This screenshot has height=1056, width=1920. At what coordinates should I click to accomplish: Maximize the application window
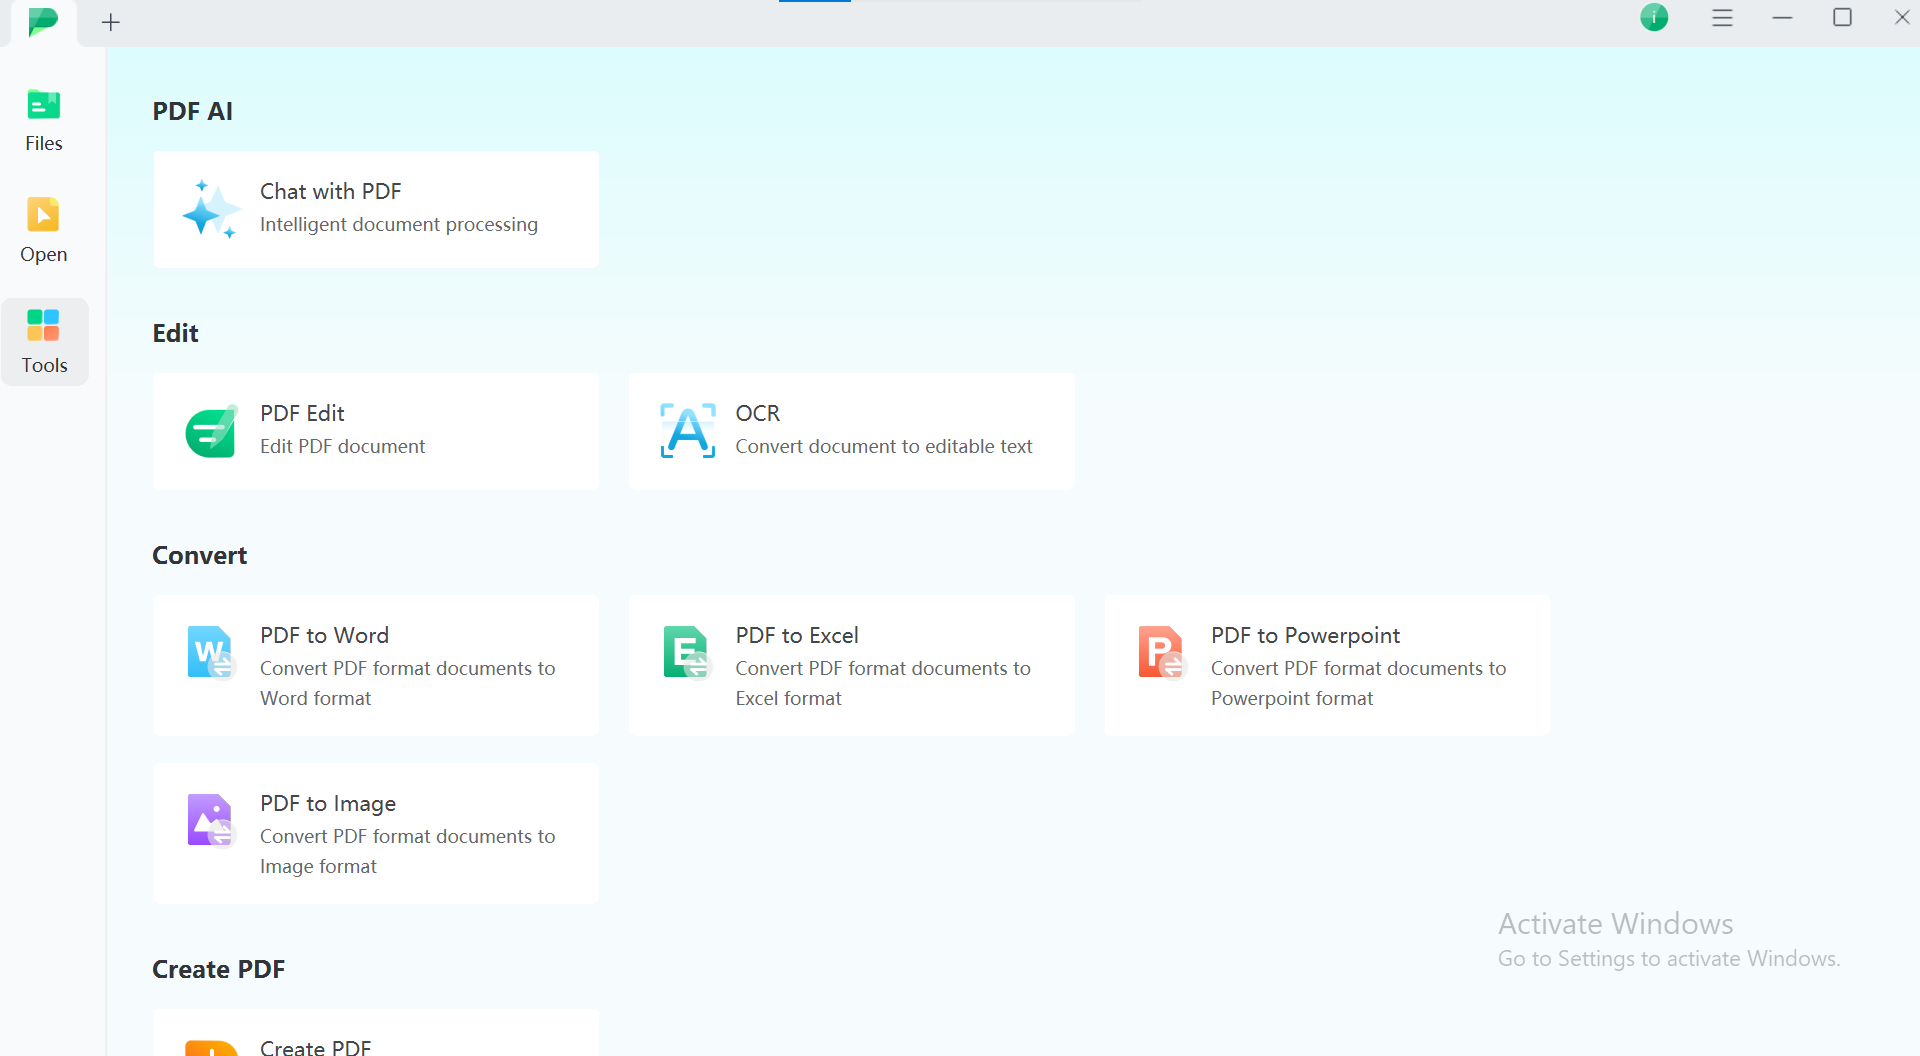click(1842, 18)
